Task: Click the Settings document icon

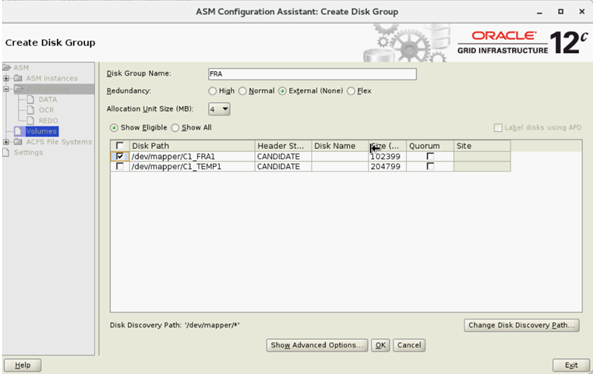Action: click(6, 153)
